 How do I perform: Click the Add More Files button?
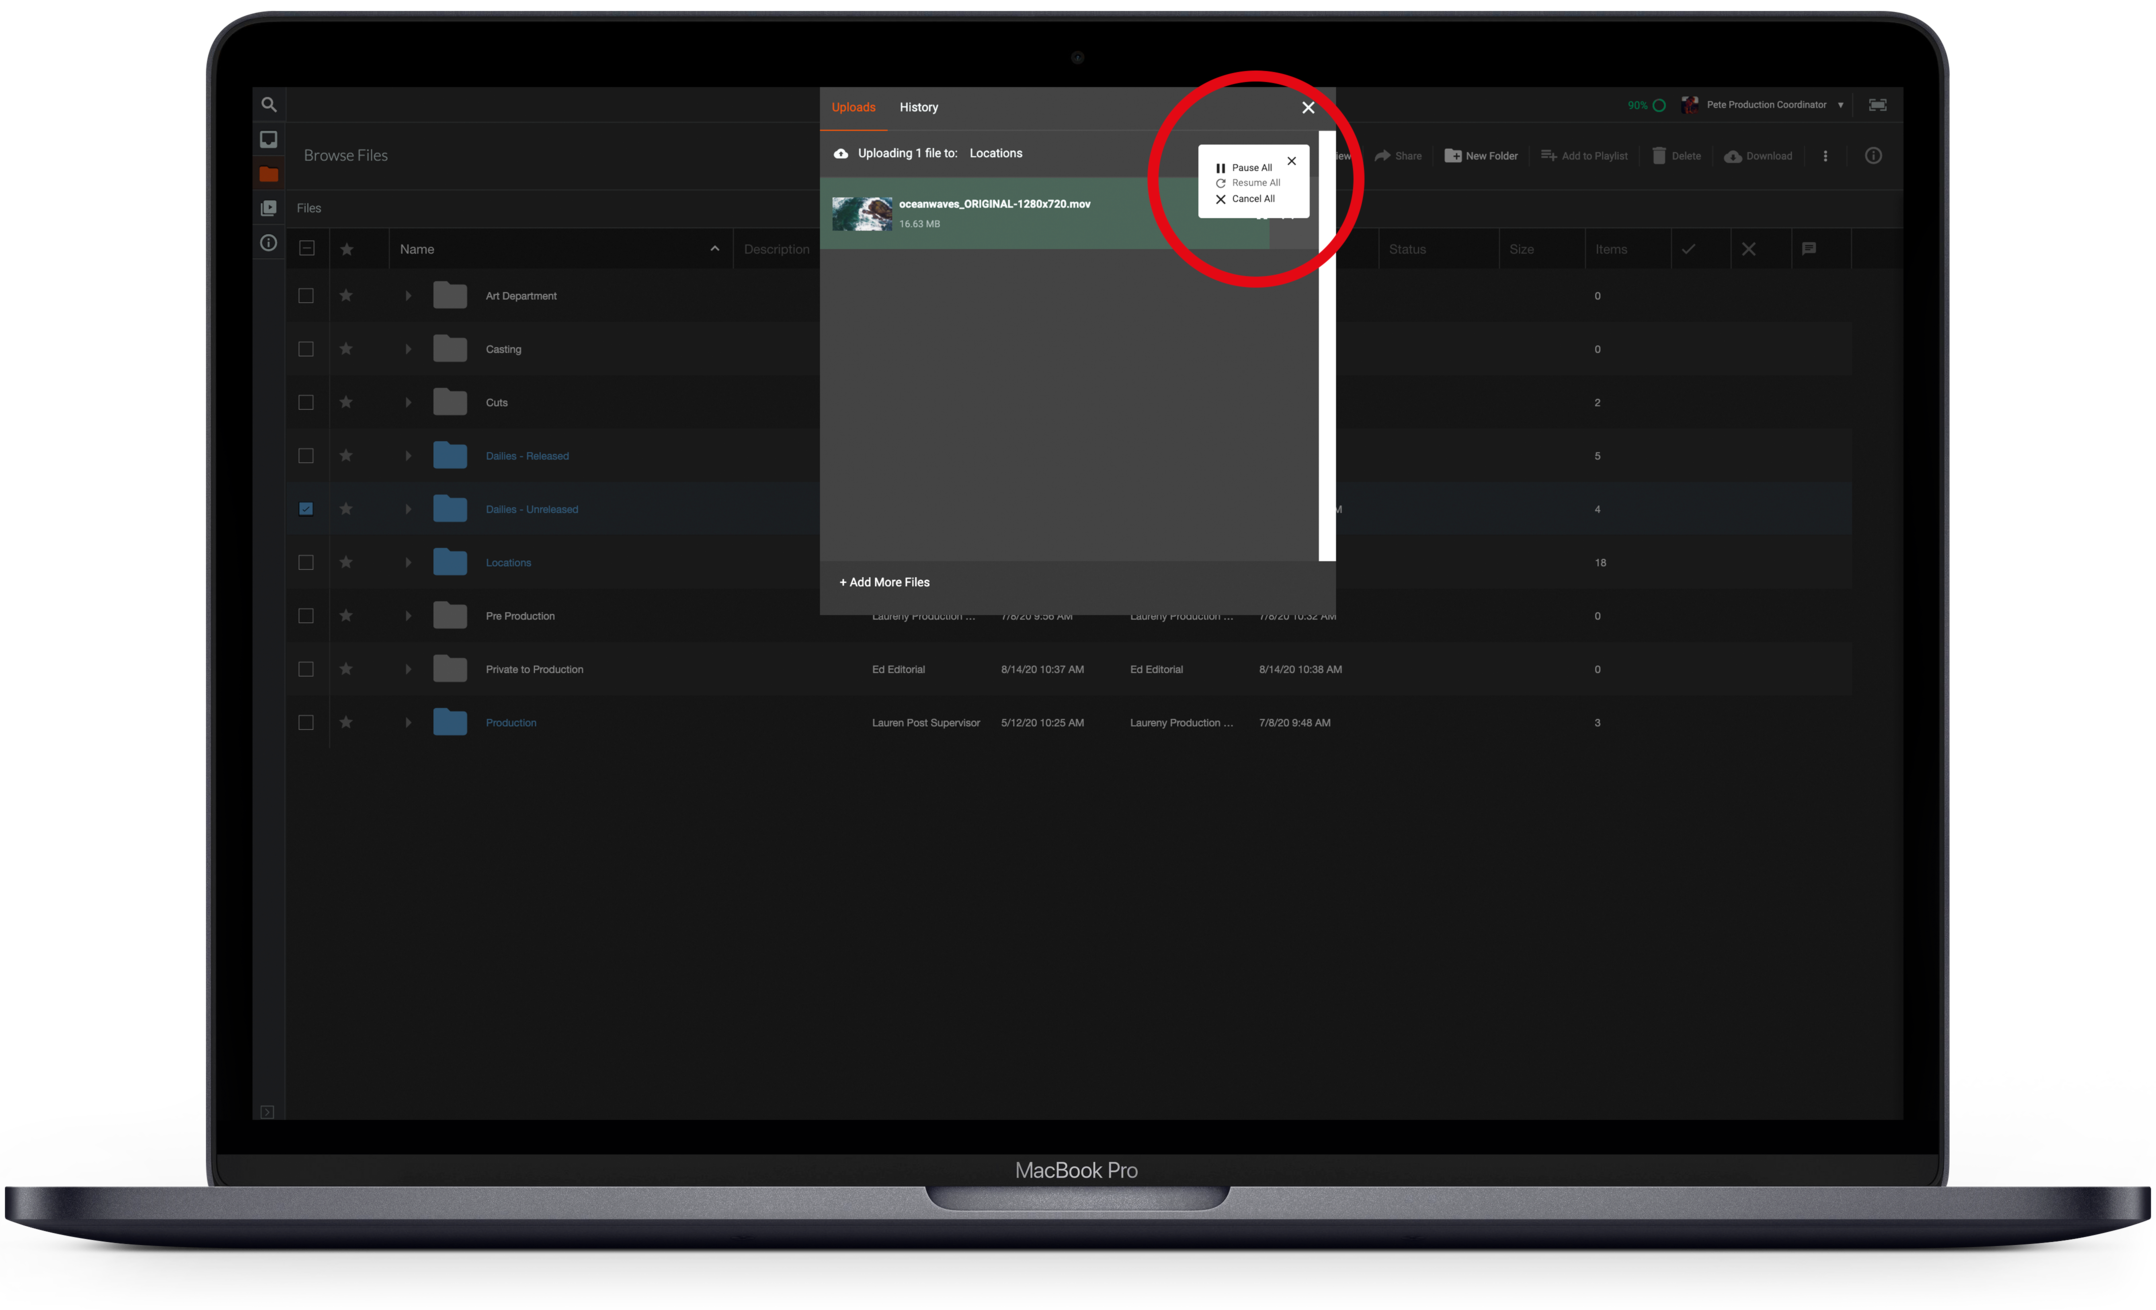pyautogui.click(x=884, y=582)
